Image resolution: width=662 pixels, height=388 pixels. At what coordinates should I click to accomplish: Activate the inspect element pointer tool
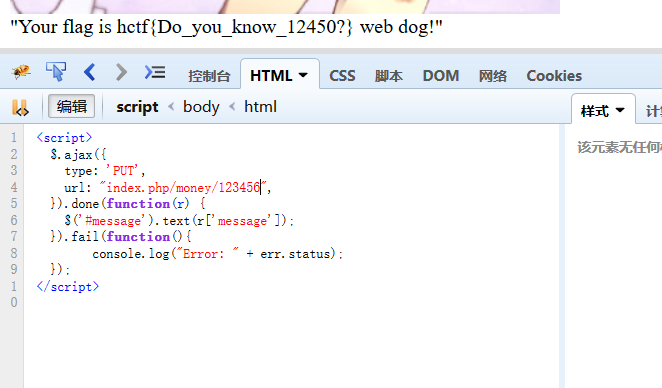[x=56, y=72]
